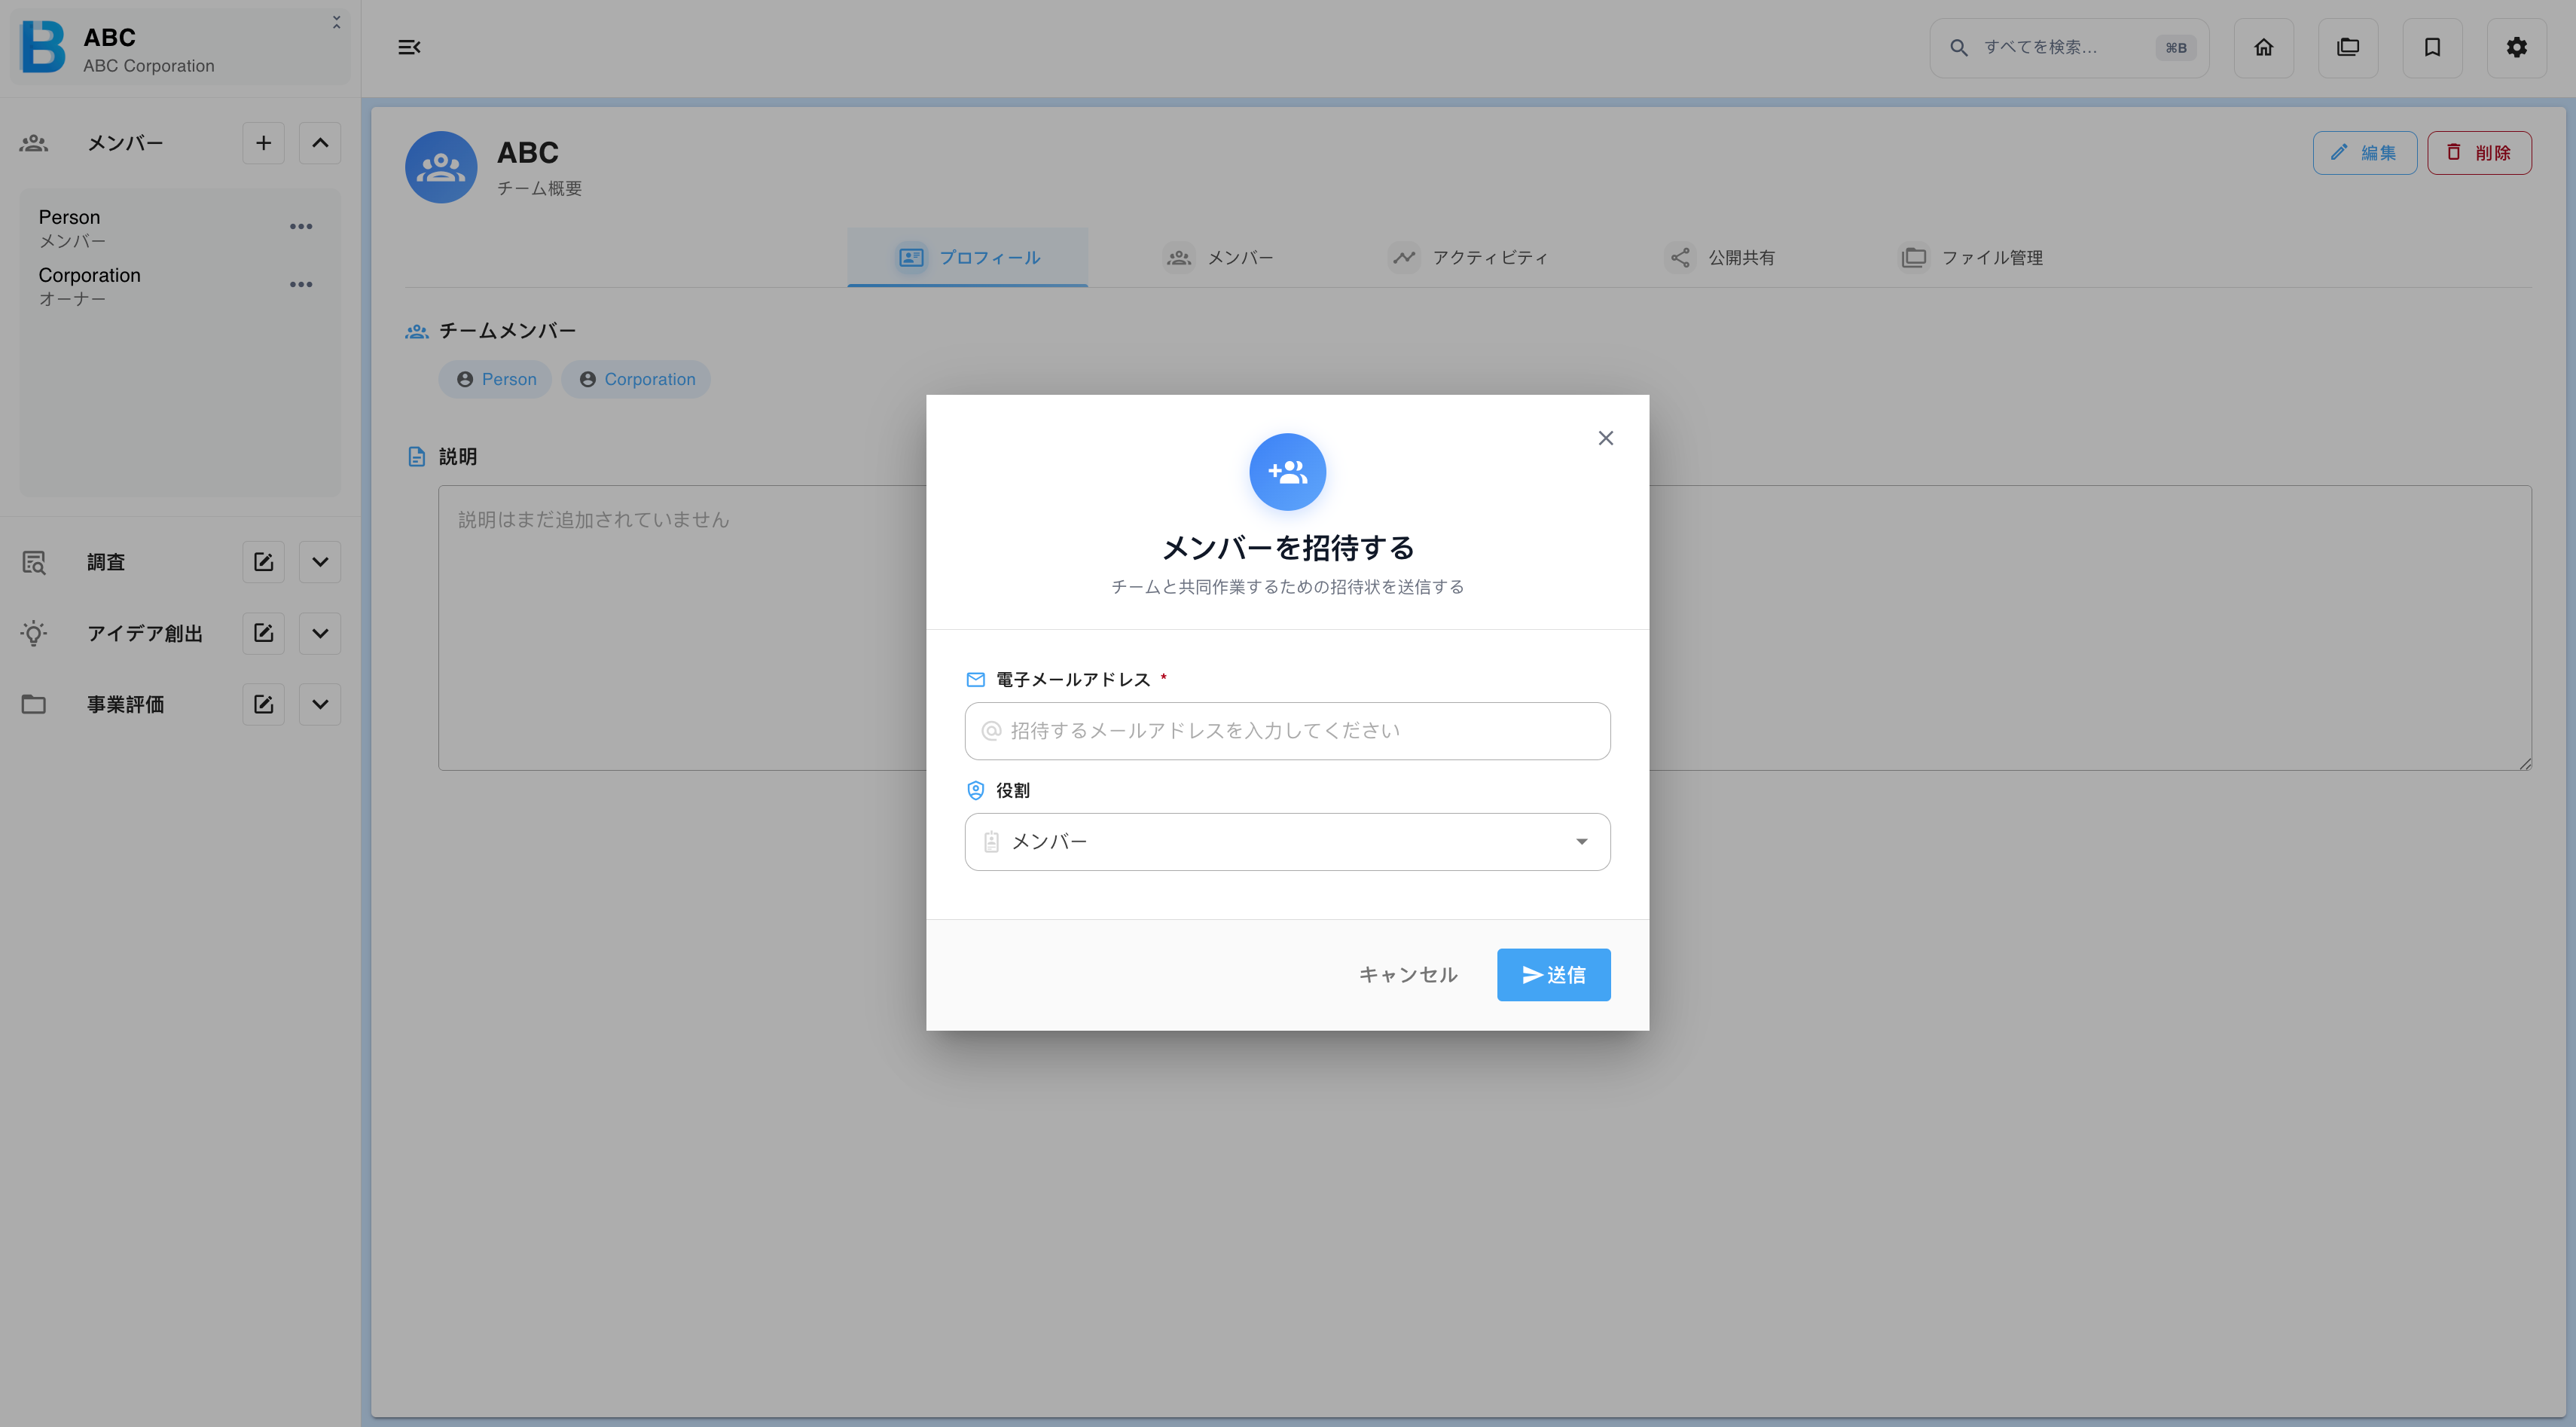Open the bookmark icon in top bar
Screen dimensions: 2576x1427
(2432, 47)
